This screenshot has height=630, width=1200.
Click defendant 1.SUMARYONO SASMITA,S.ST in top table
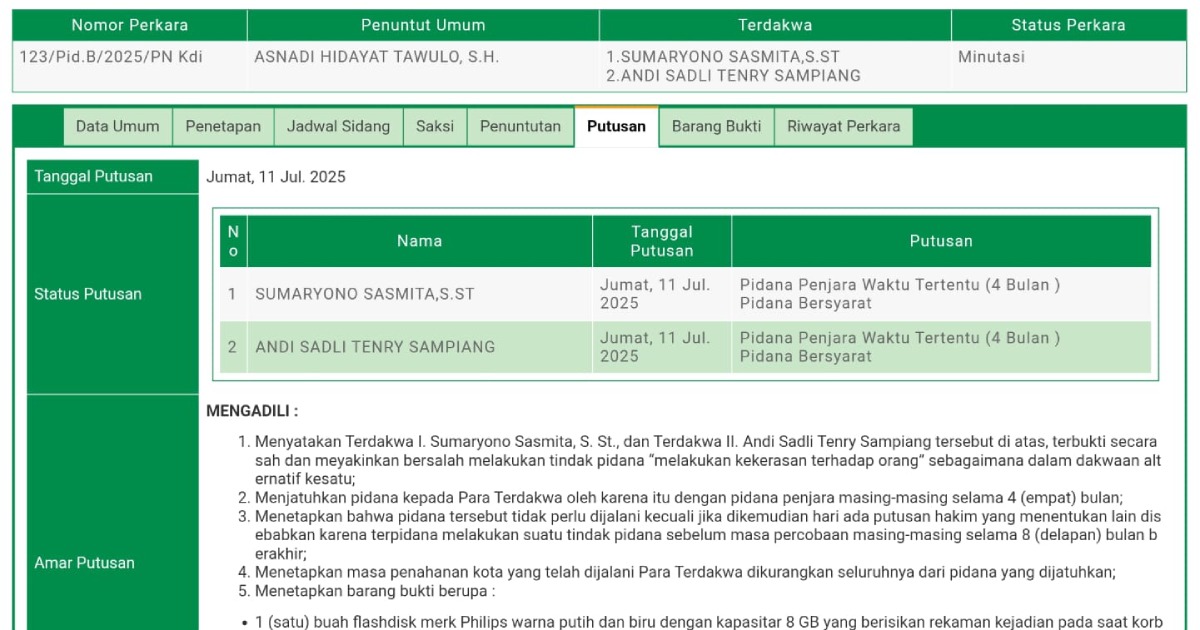pyautogui.click(x=722, y=57)
